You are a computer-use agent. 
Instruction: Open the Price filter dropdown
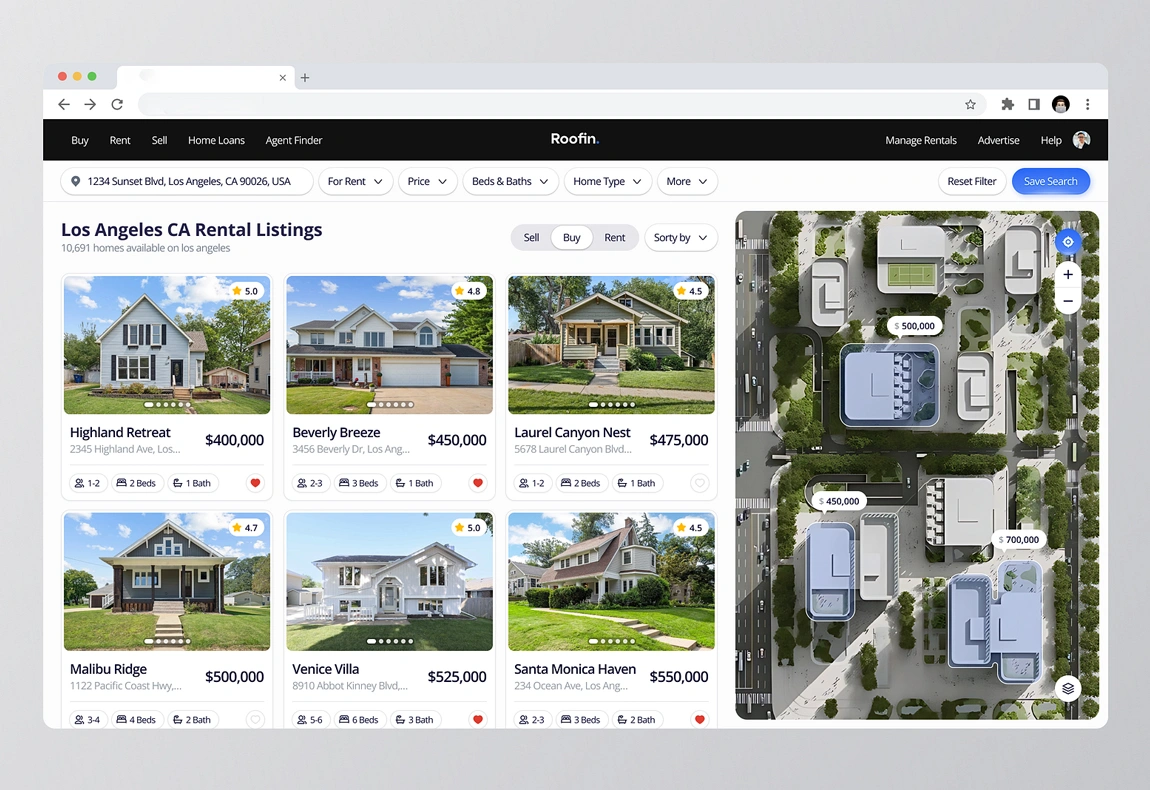click(x=427, y=181)
